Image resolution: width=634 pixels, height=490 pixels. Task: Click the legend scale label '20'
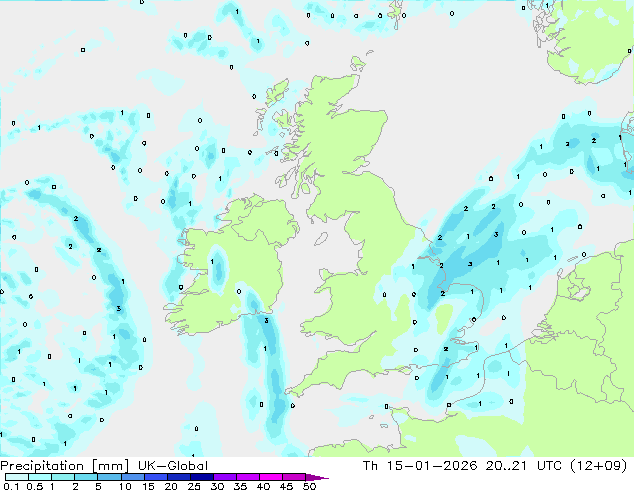171,486
